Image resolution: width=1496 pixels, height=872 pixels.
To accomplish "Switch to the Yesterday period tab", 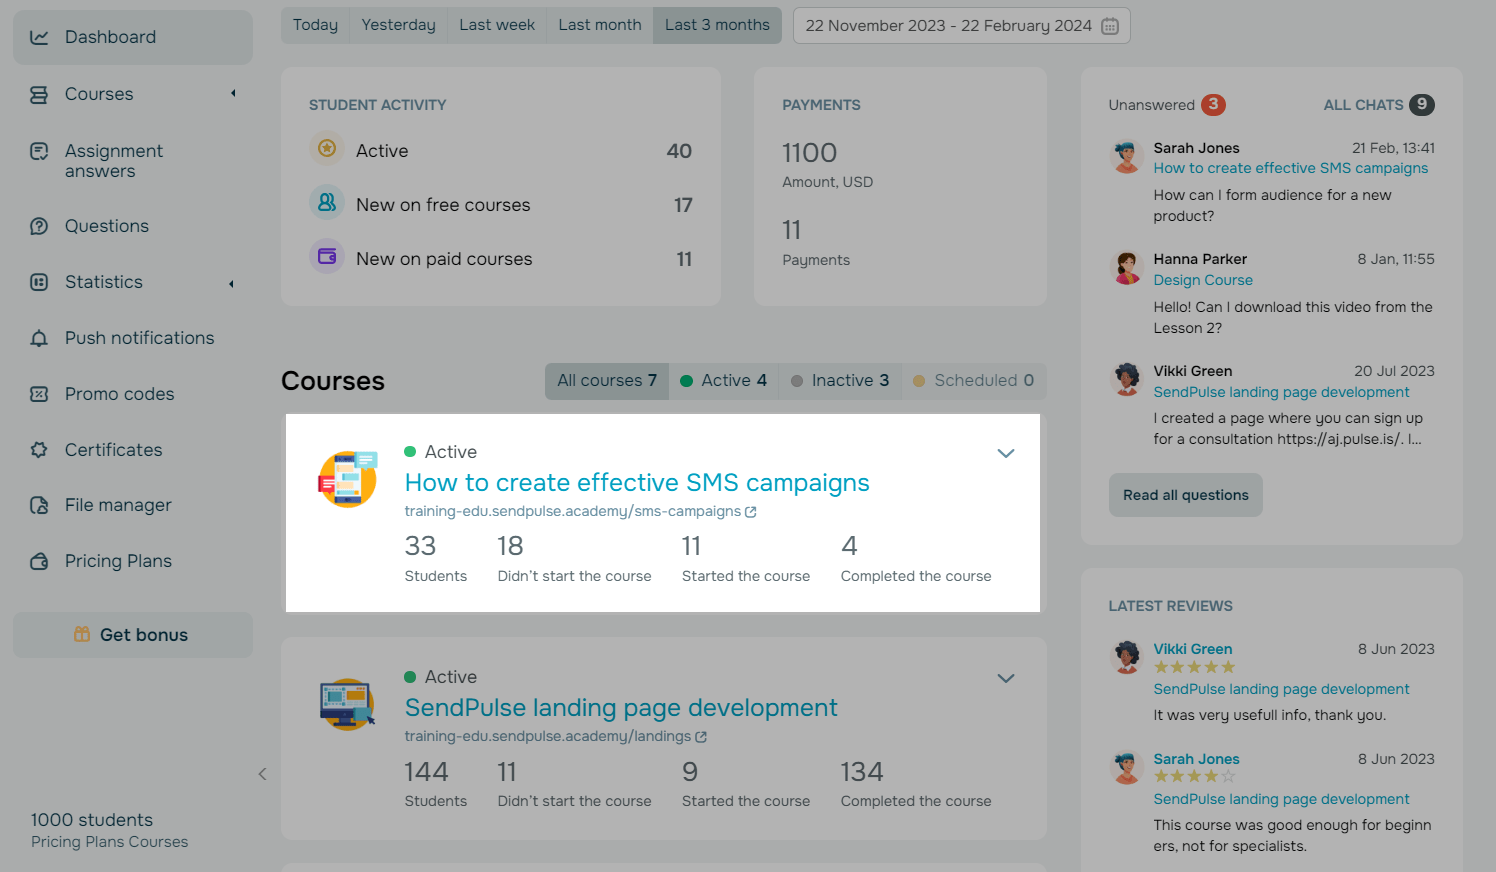I will (x=398, y=25).
